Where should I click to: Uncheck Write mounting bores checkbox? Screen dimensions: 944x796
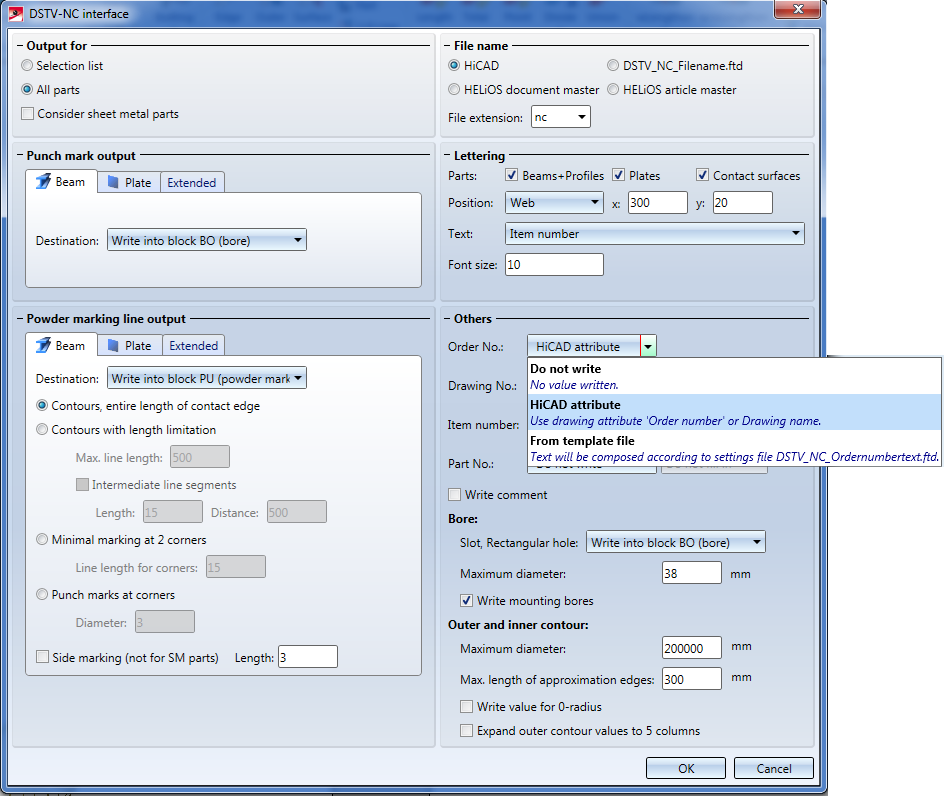(467, 600)
